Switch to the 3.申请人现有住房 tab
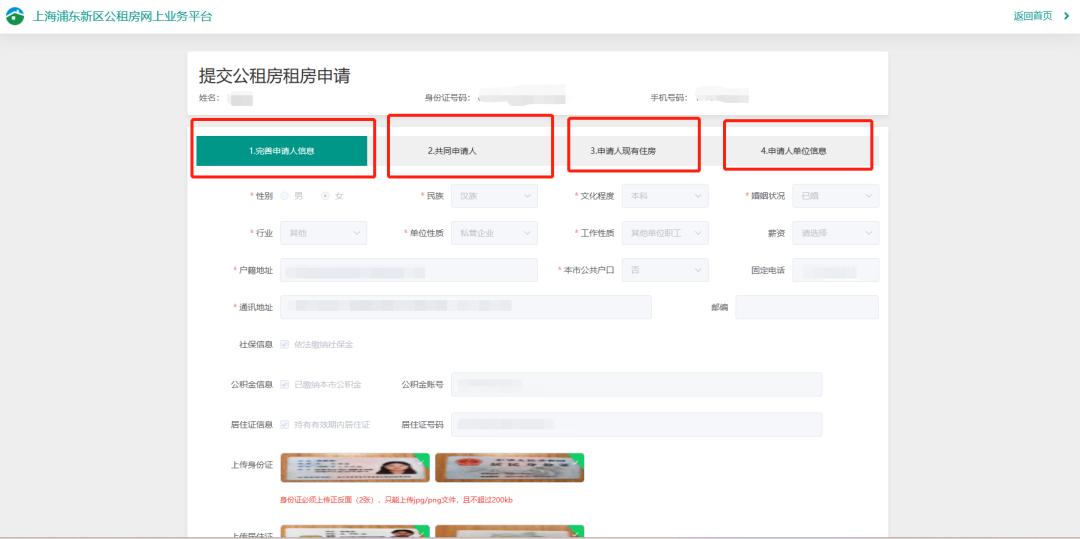Screen dimensions: 1080x539 [x=623, y=151]
